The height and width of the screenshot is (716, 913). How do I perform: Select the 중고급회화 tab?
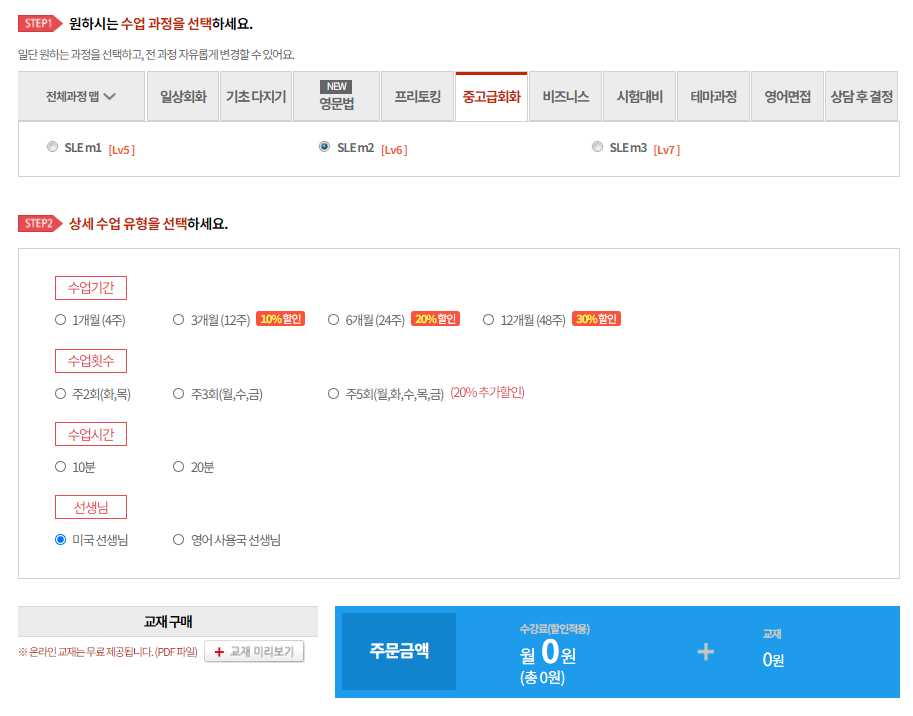pyautogui.click(x=491, y=97)
